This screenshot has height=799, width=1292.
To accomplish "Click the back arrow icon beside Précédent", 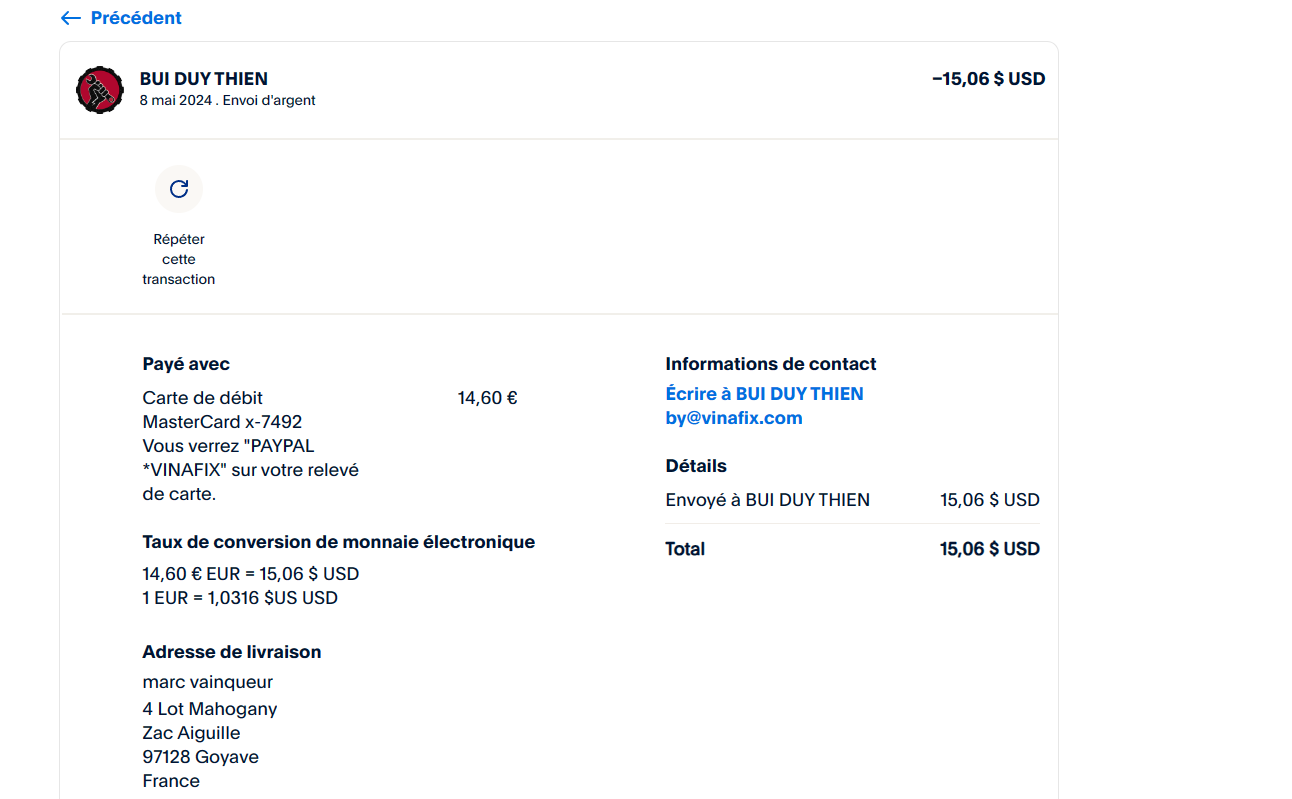I will pos(68,17).
